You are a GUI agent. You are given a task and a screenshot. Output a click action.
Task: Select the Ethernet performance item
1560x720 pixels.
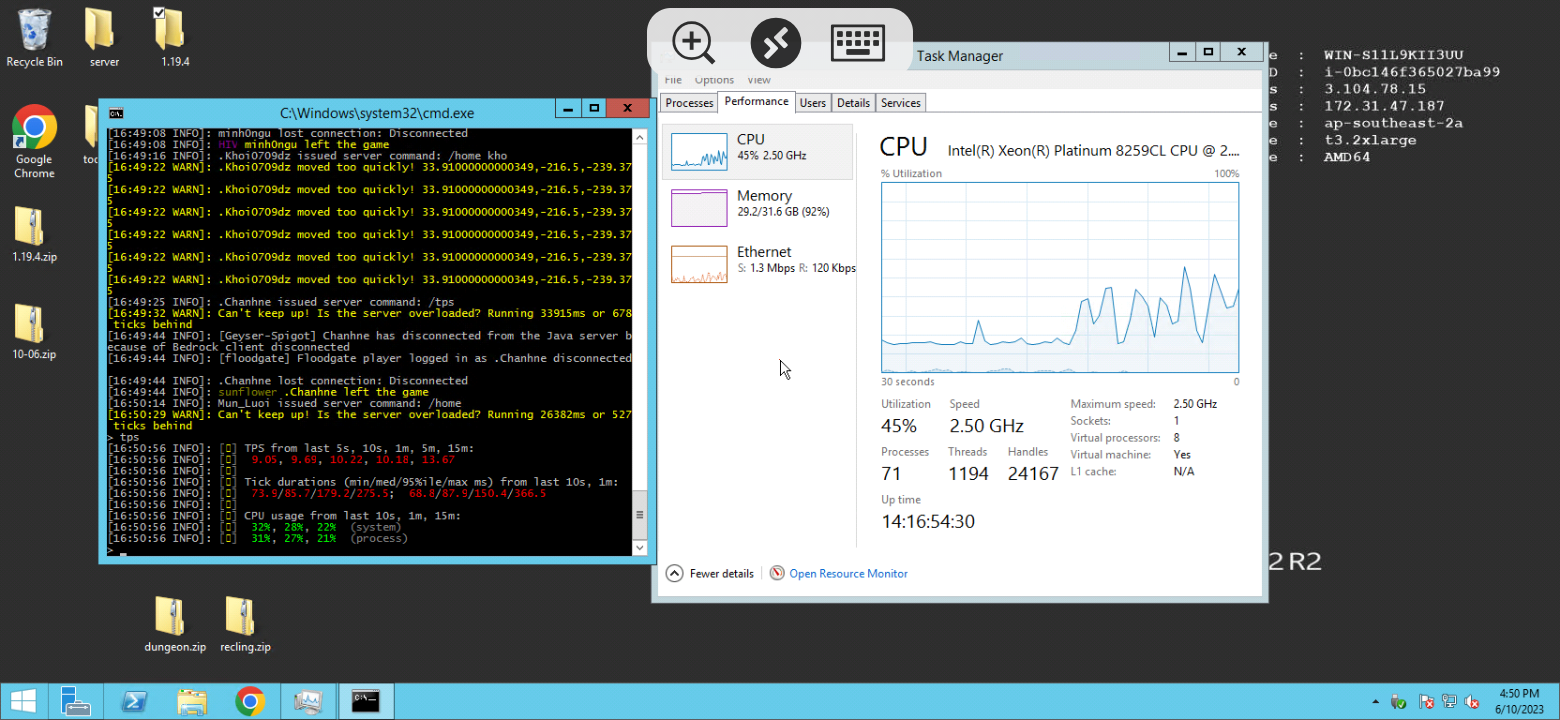699,263
